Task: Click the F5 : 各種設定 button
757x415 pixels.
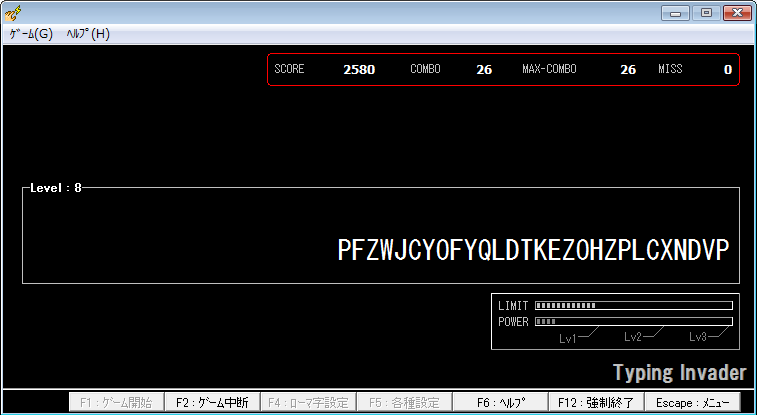Action: pyautogui.click(x=404, y=402)
